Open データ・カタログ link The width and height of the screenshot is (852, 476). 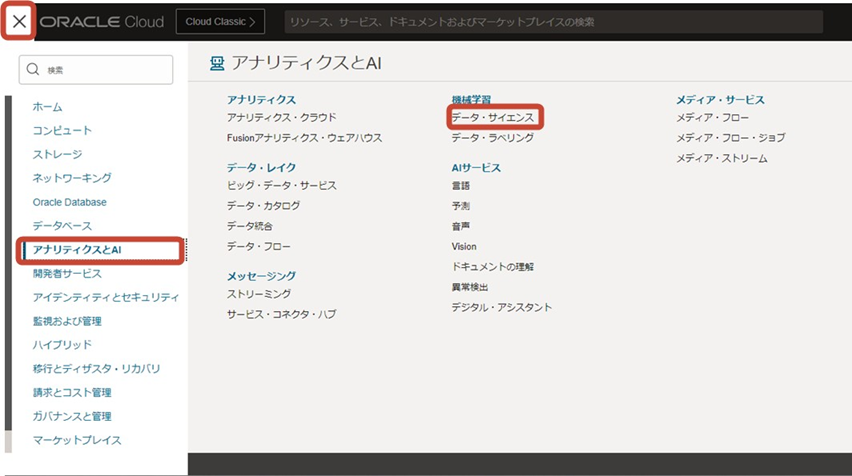pos(264,206)
